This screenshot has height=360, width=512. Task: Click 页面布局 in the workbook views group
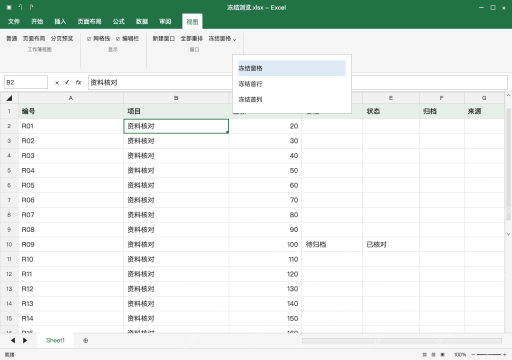pyautogui.click(x=34, y=39)
